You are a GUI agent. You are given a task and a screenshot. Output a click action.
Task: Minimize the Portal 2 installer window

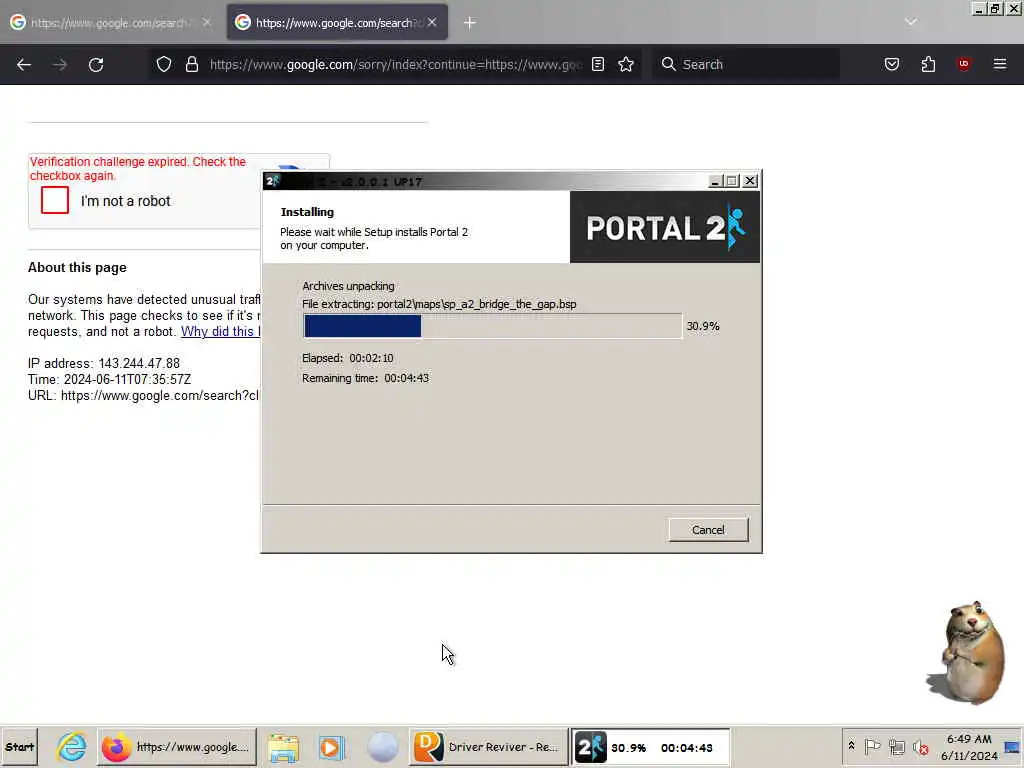click(715, 181)
